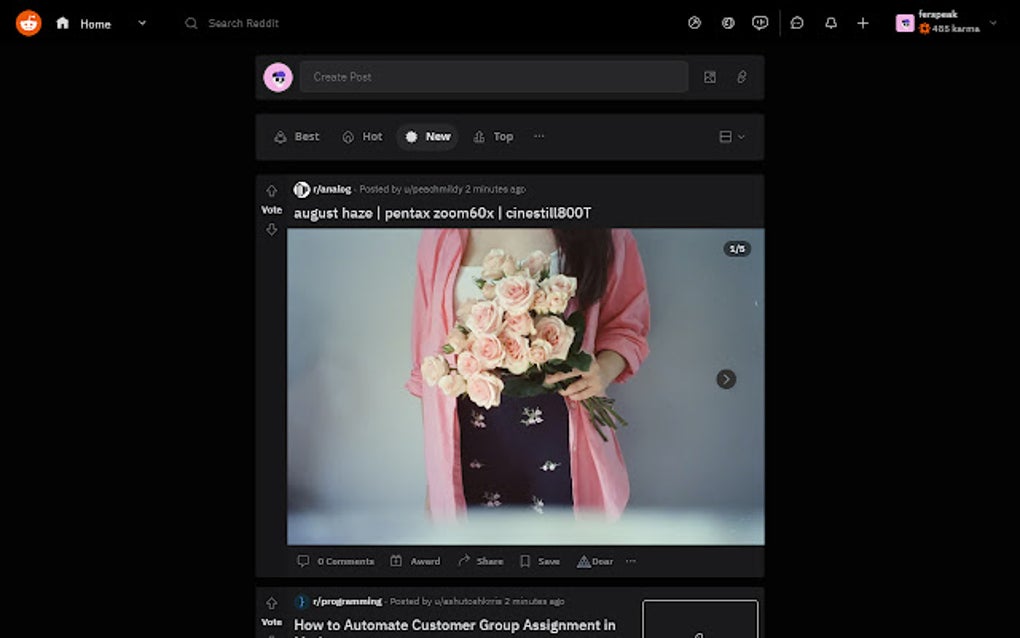Image resolution: width=1020 pixels, height=638 pixels.
Task: Create a post using the plus icon
Action: coord(862,22)
